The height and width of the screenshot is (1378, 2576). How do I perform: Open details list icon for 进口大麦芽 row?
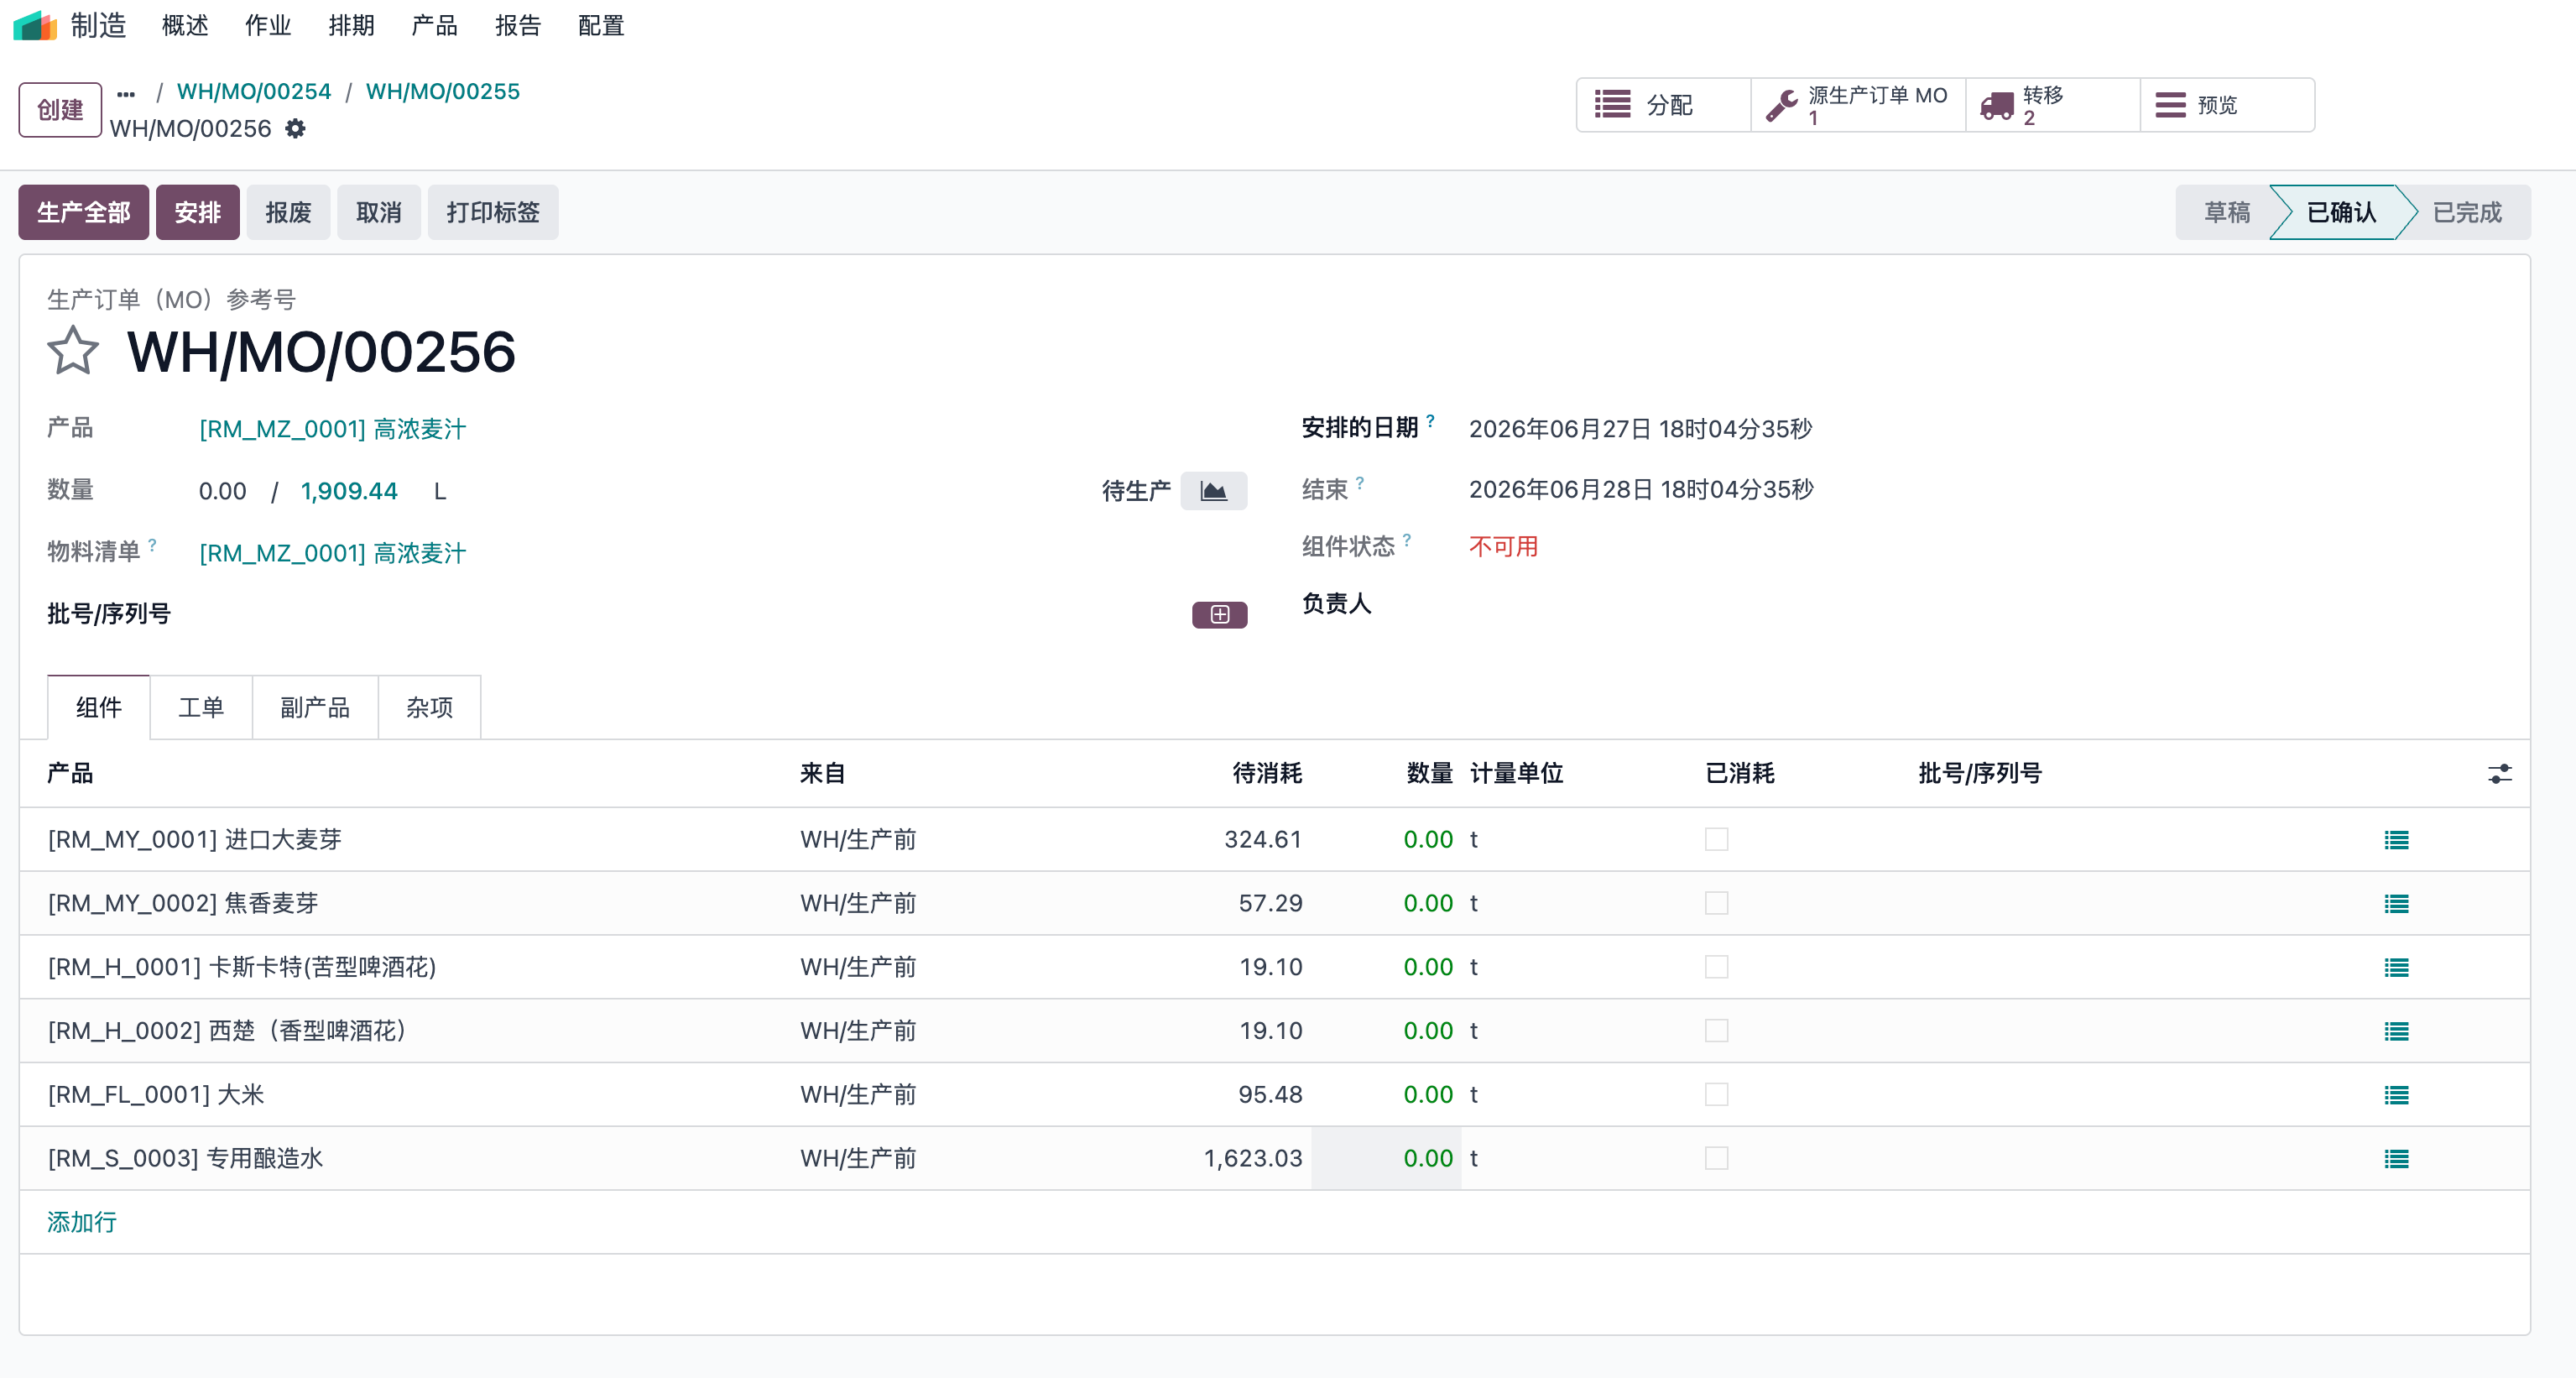tap(2396, 840)
